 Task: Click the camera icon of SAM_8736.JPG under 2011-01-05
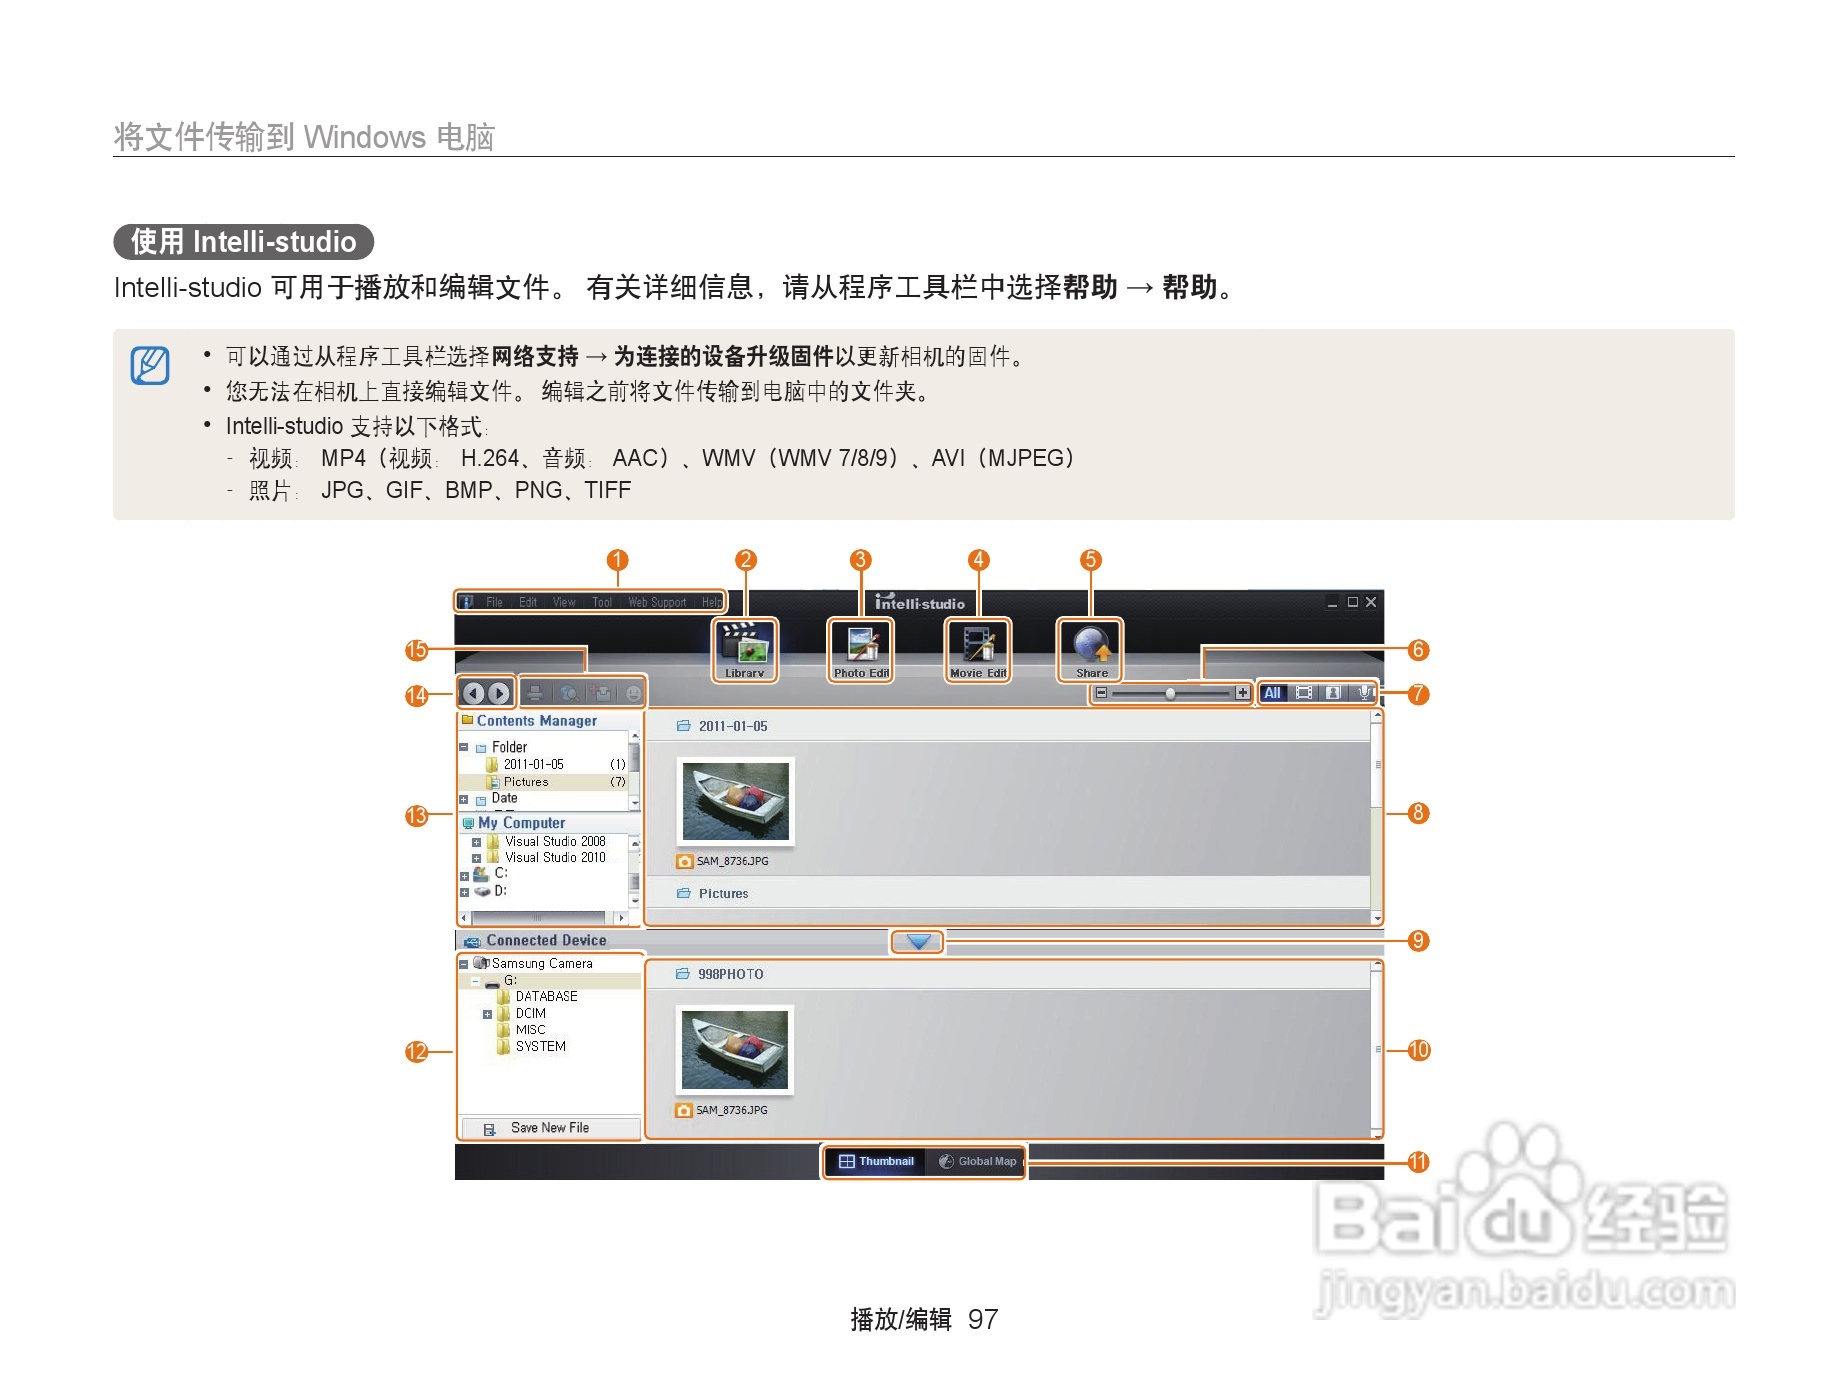click(x=685, y=861)
